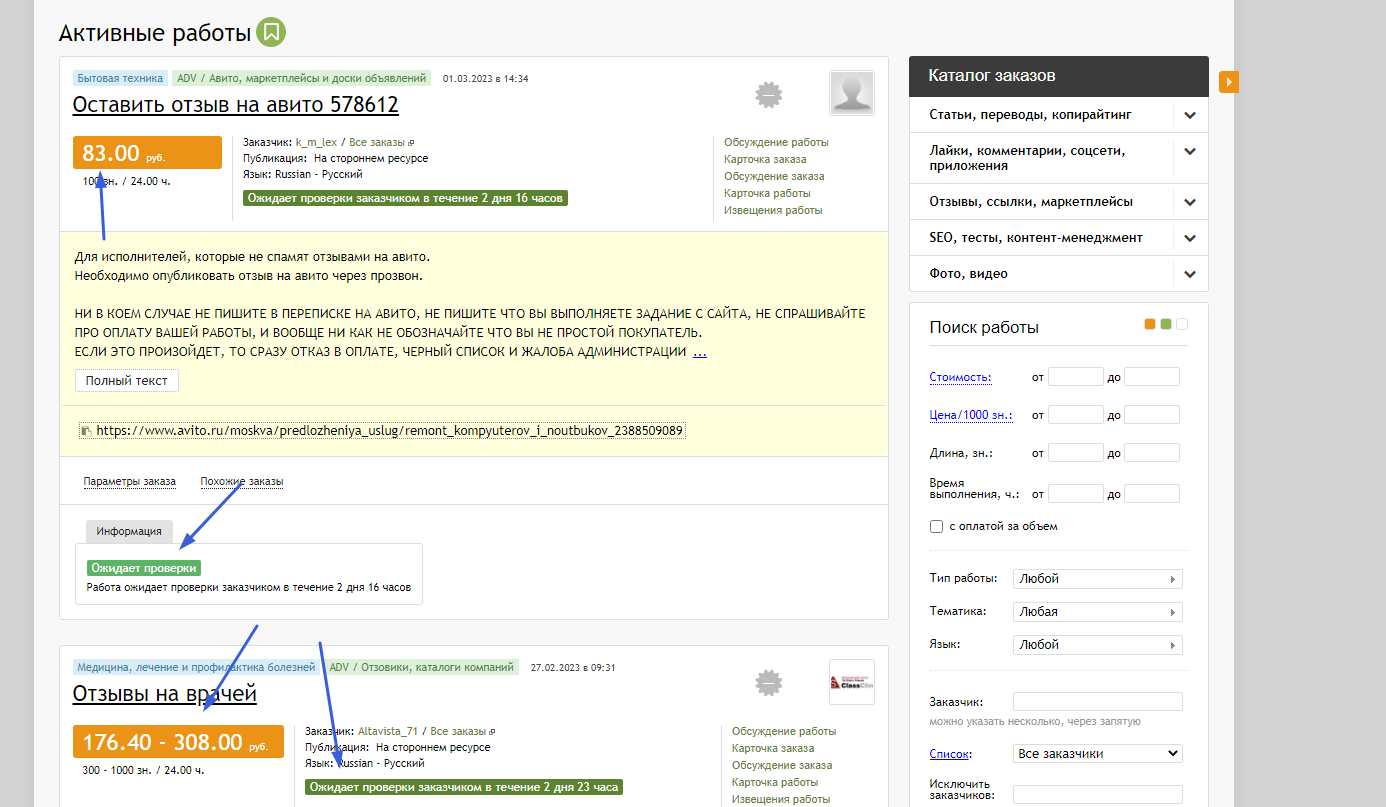Click the white square icon in Поиск работы

pos(1182,324)
